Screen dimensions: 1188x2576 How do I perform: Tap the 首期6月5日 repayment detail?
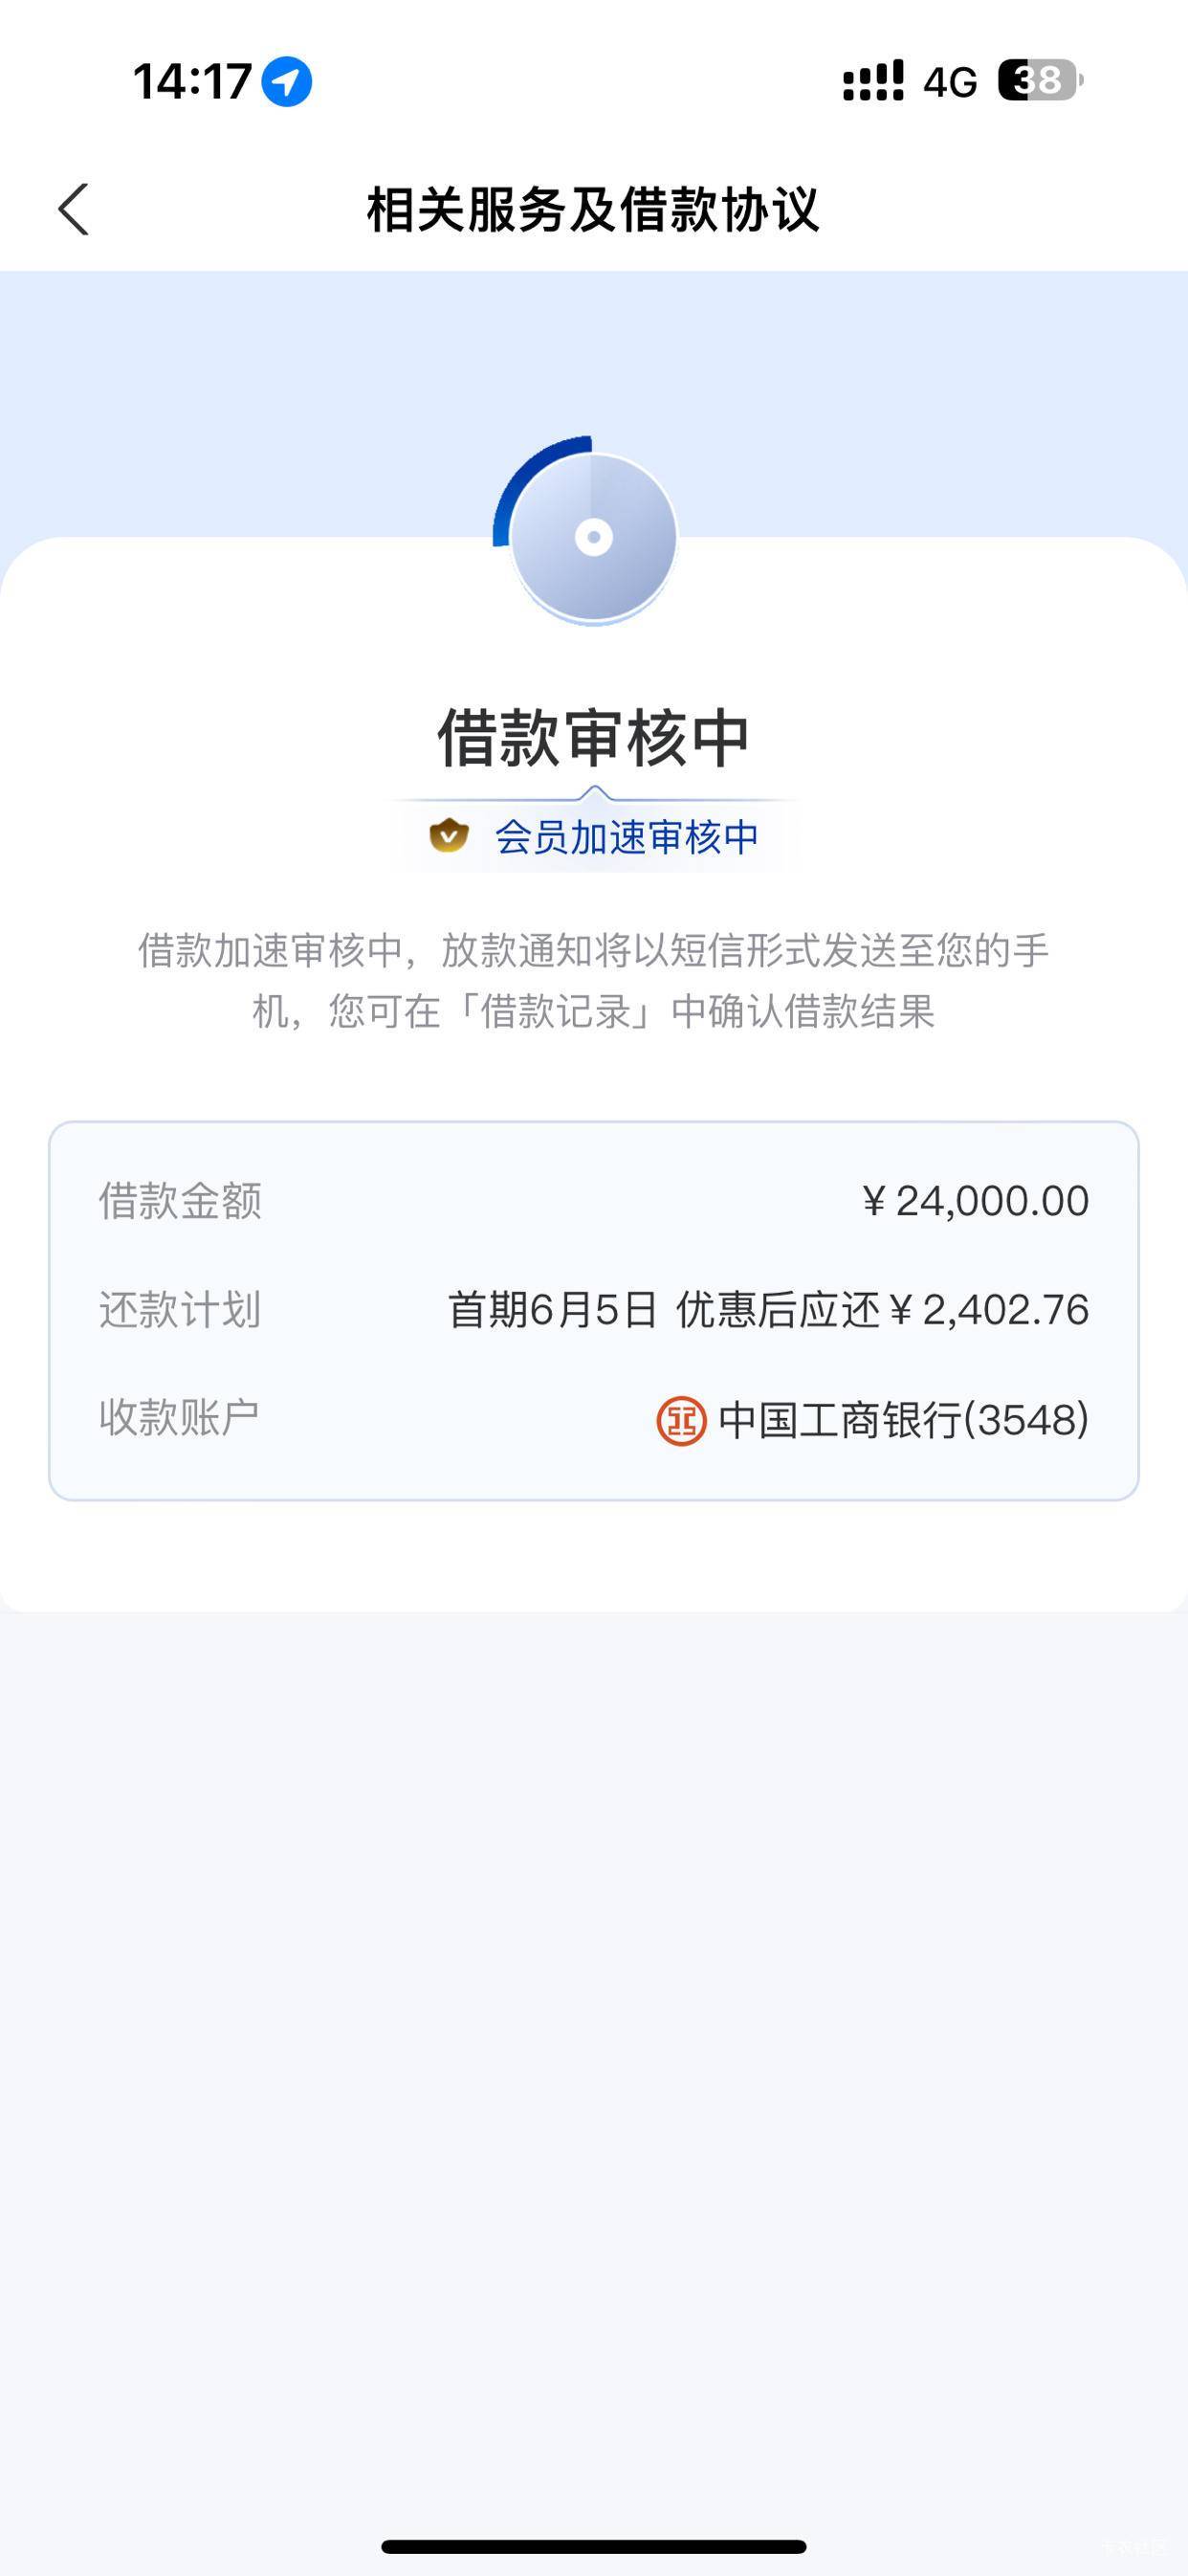click(x=552, y=1310)
